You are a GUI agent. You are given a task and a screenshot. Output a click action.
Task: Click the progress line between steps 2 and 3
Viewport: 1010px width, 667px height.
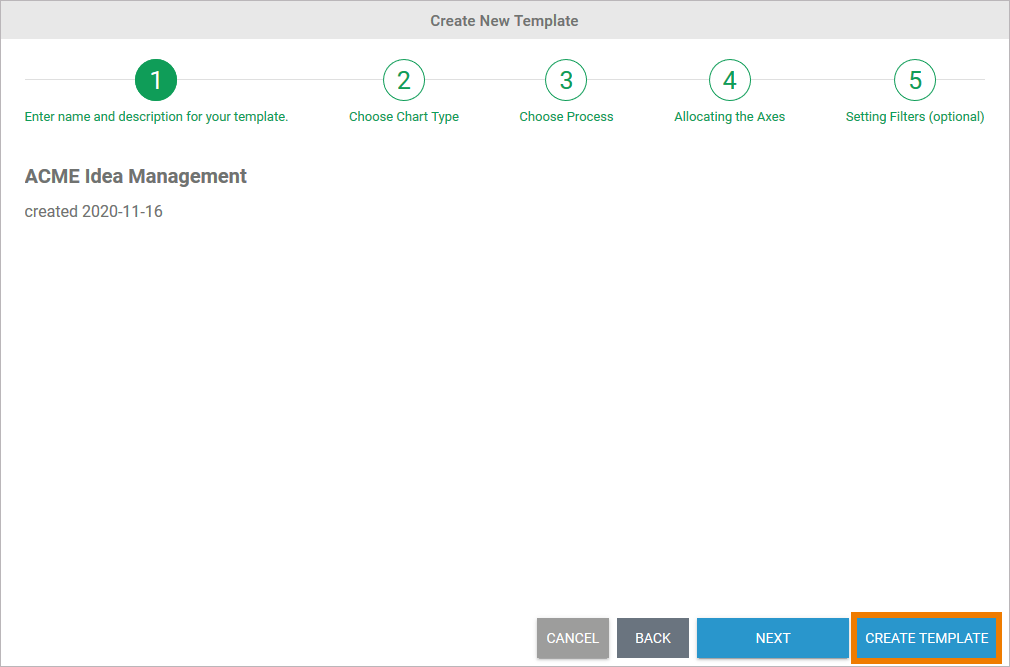[485, 80]
